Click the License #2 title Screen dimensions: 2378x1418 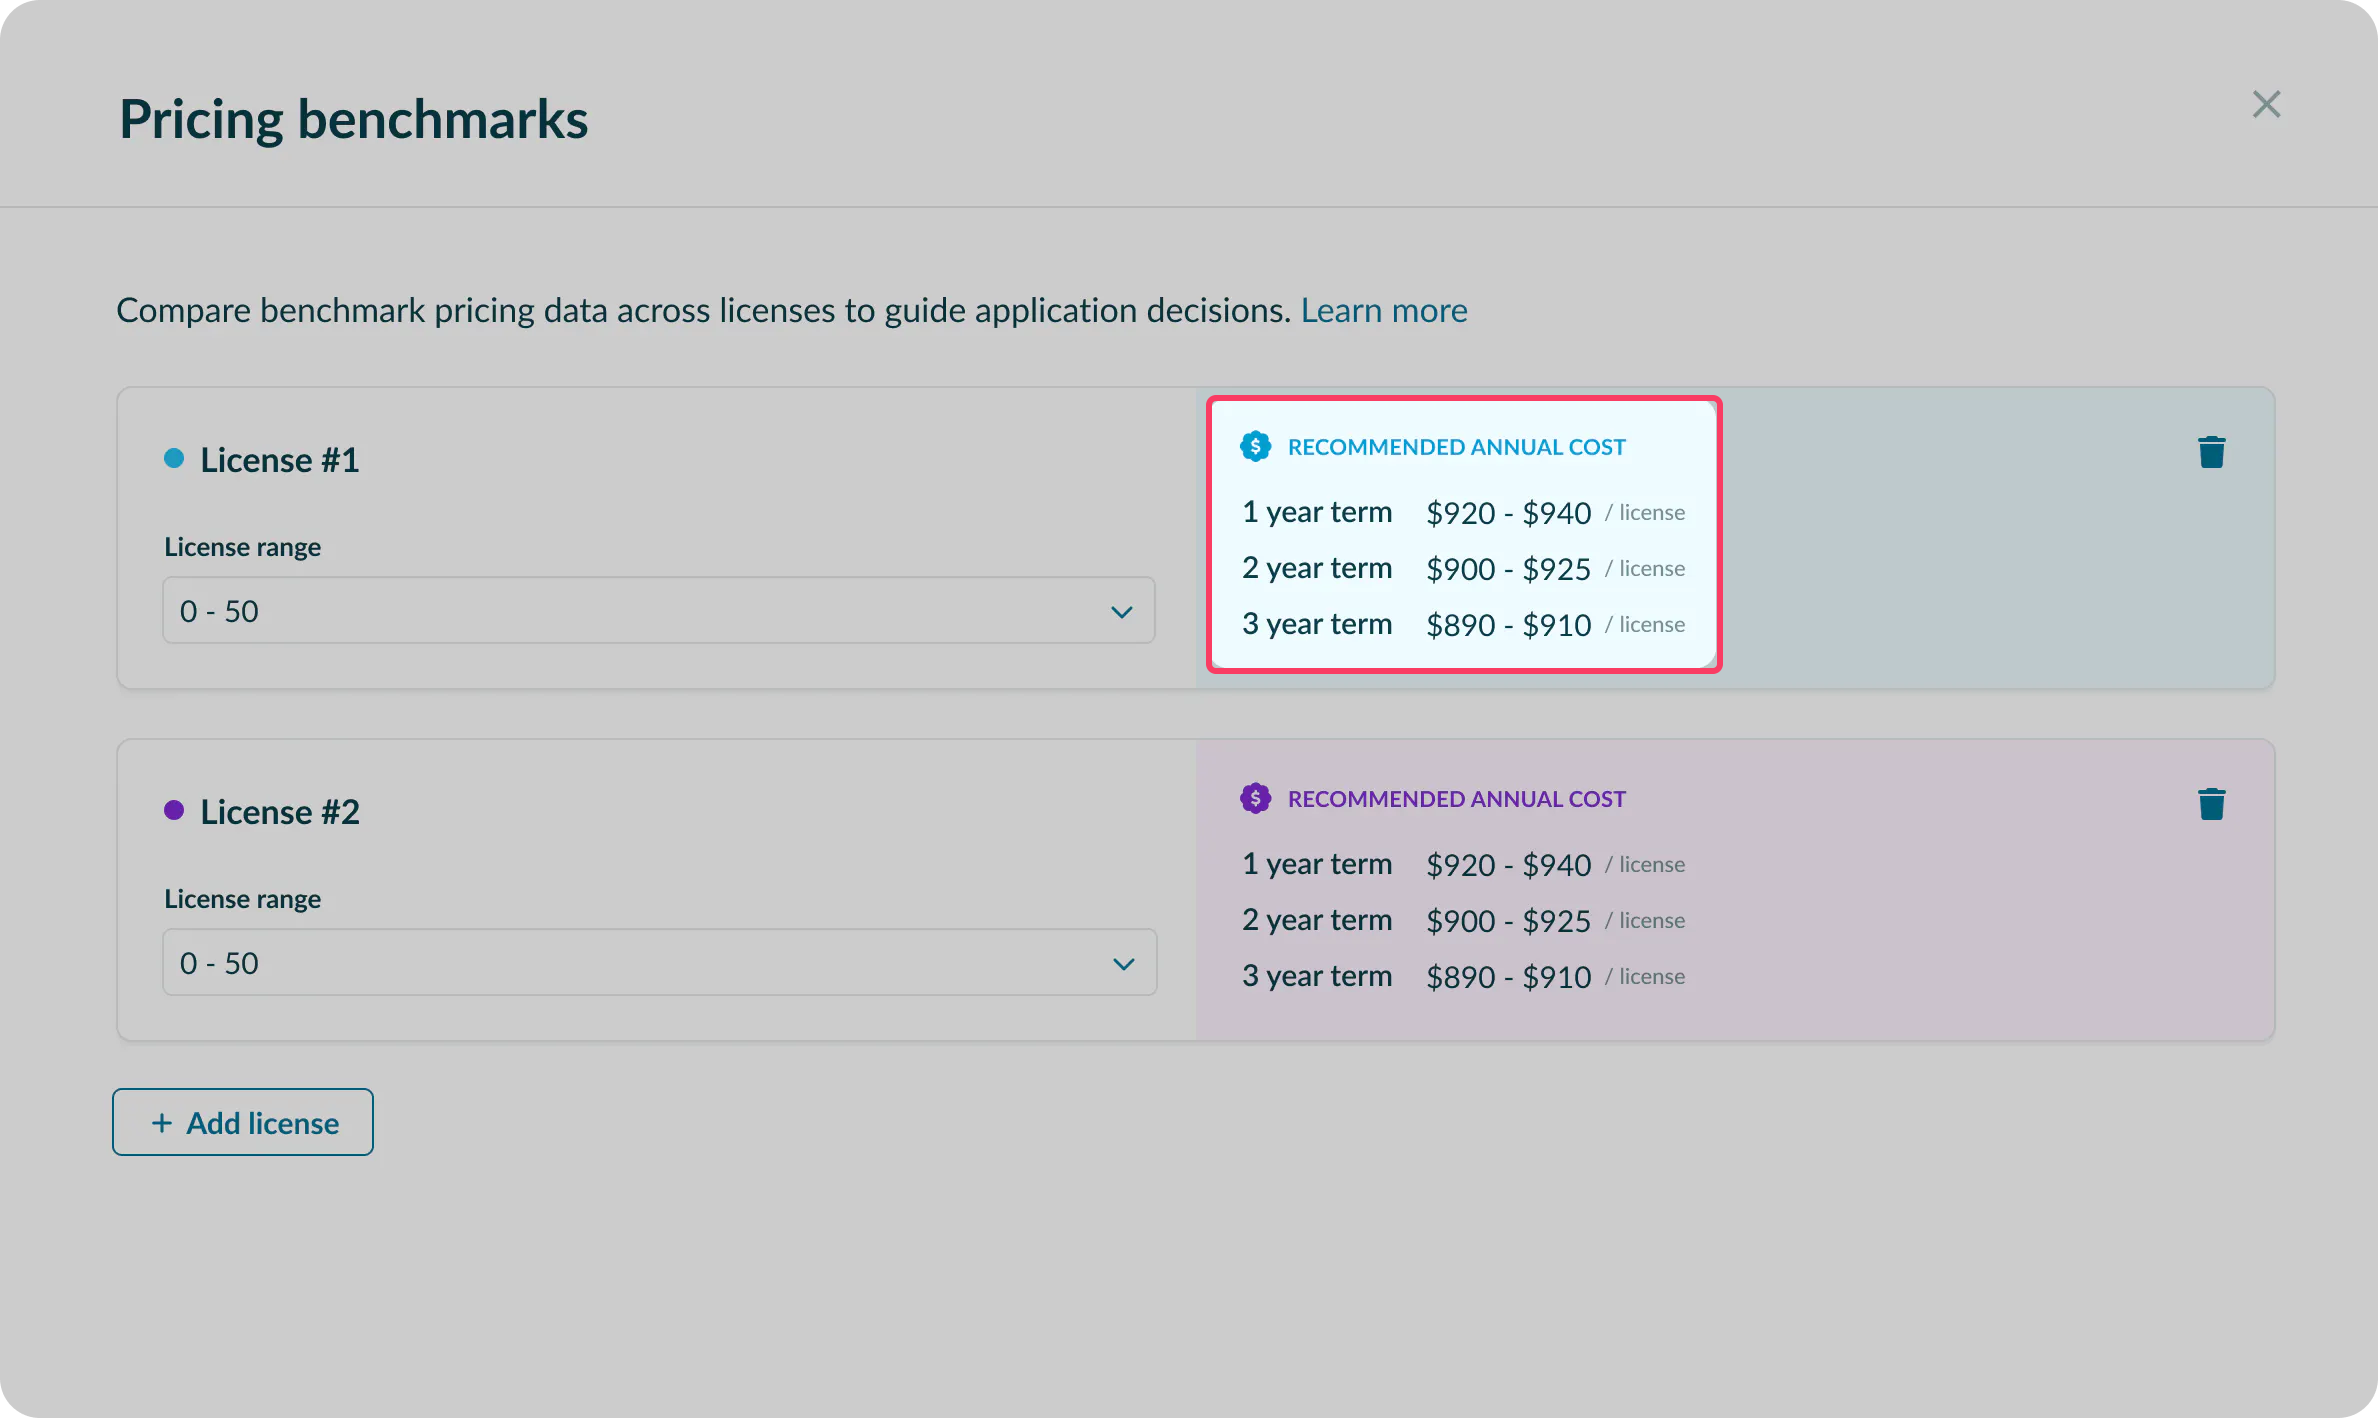[279, 812]
